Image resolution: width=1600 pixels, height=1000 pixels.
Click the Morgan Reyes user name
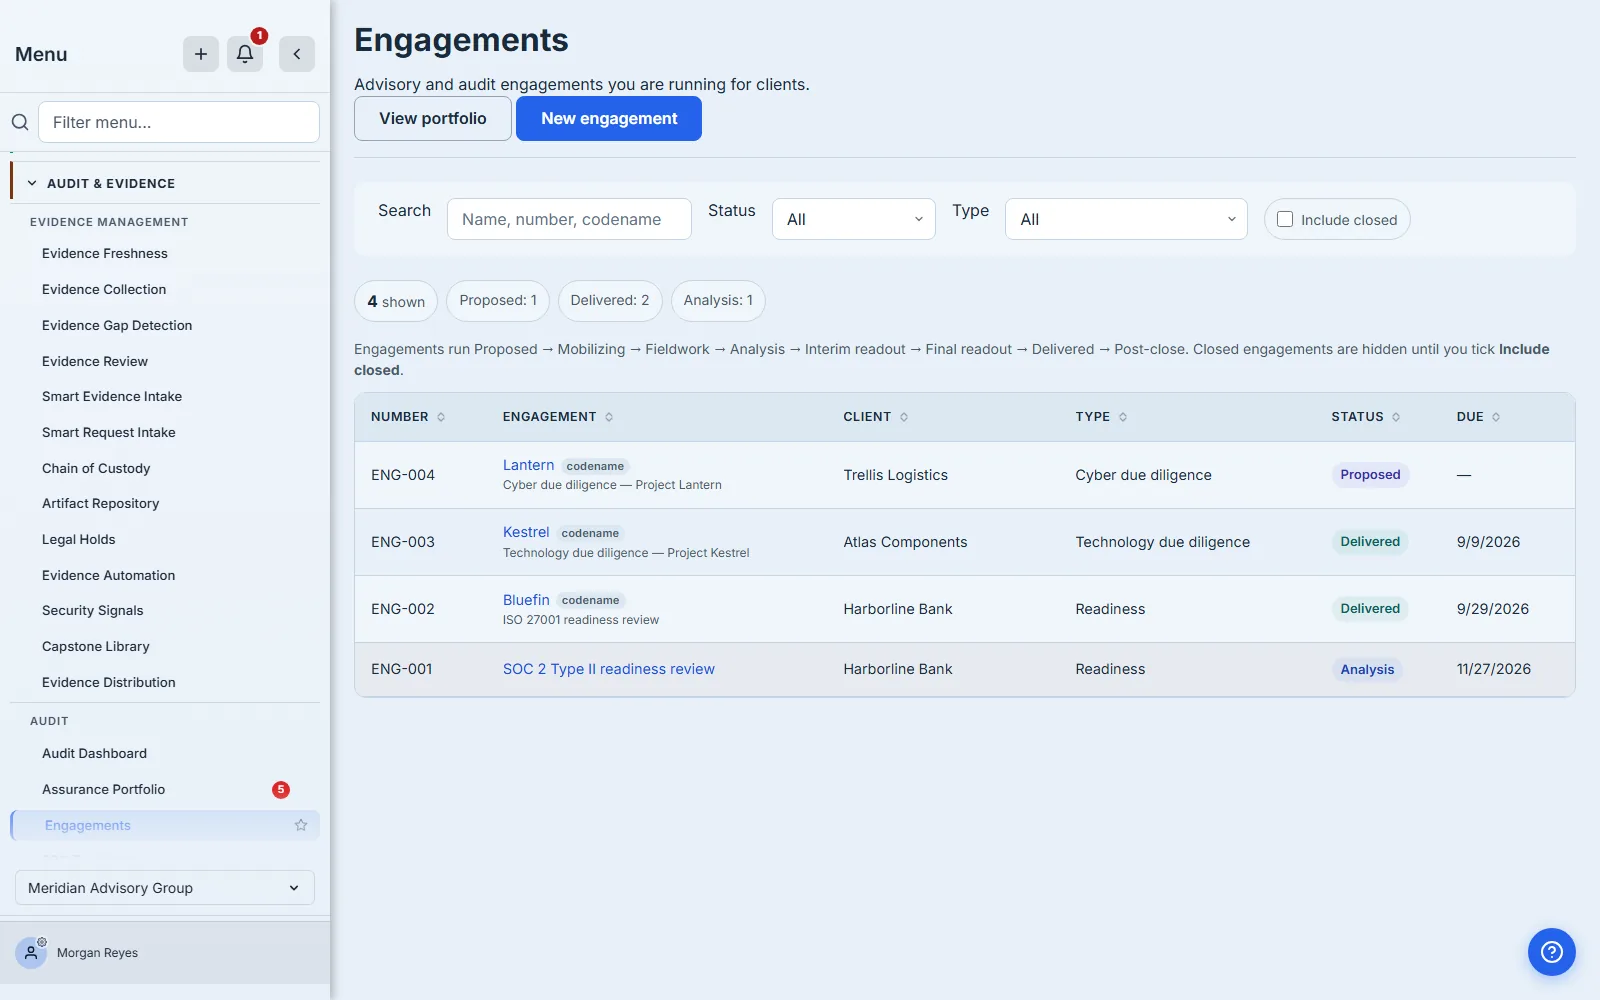(98, 953)
